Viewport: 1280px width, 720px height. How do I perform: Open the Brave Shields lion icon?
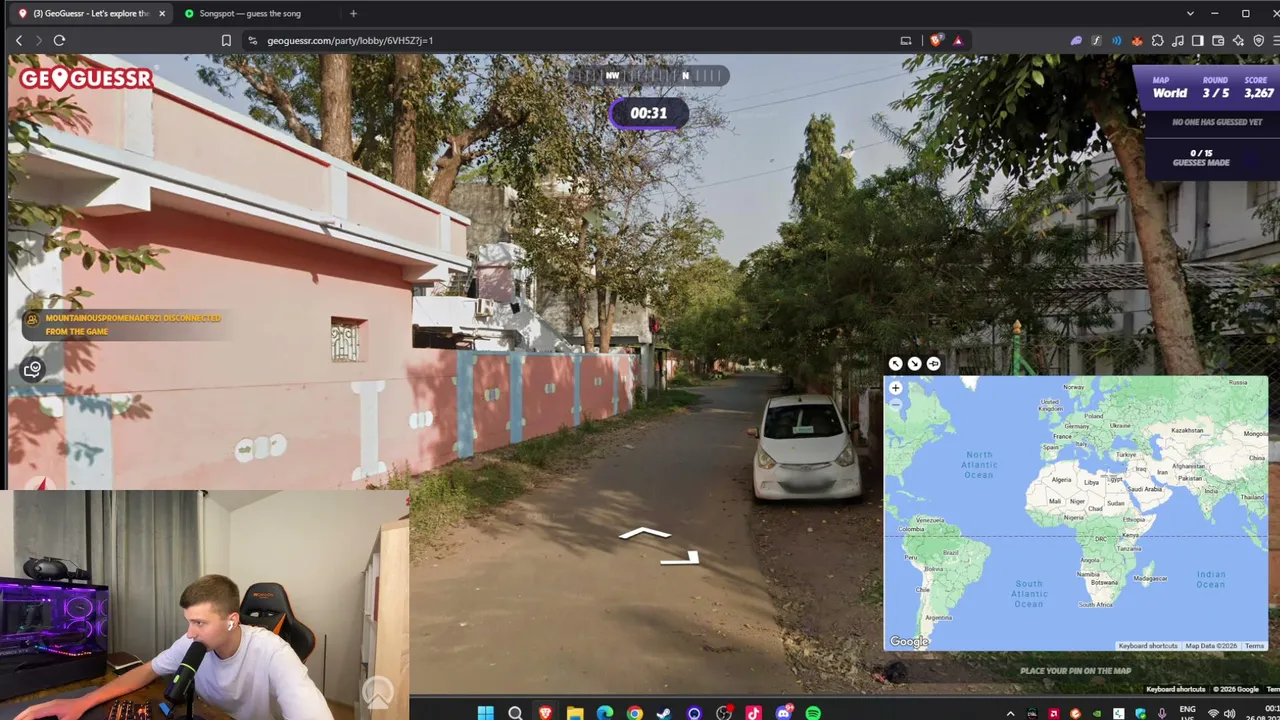(936, 40)
